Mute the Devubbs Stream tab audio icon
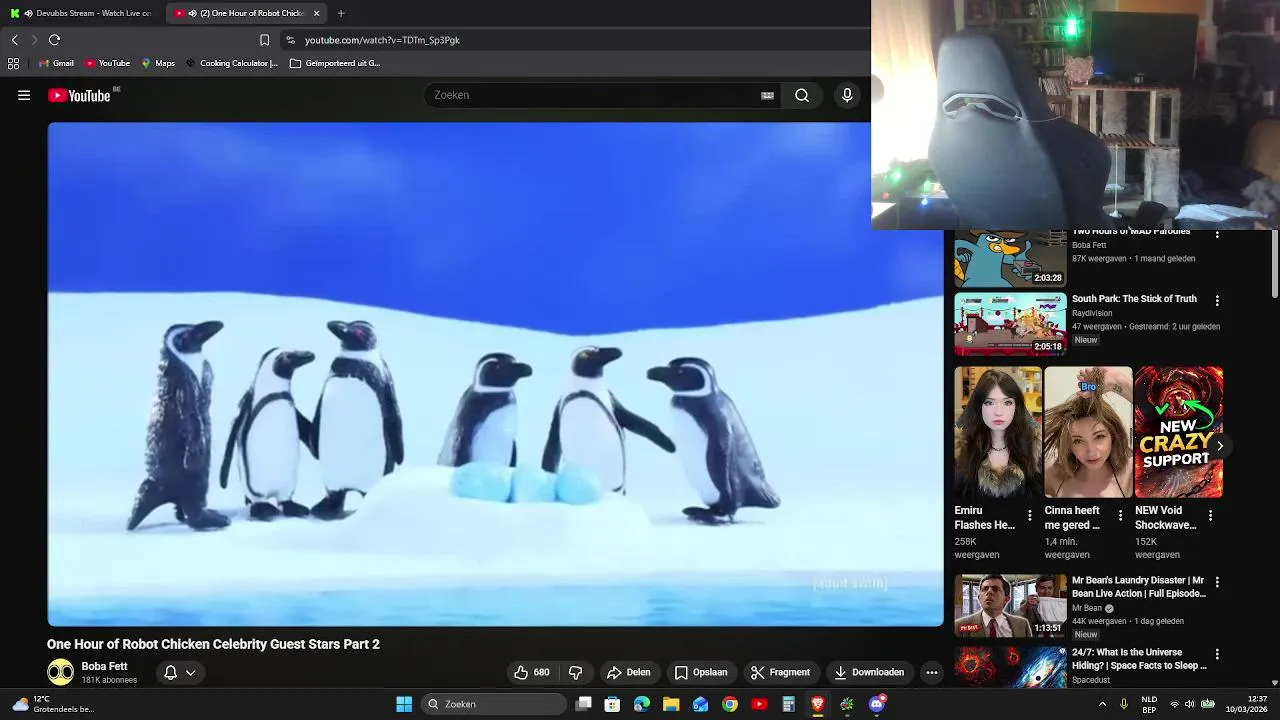The height and width of the screenshot is (720, 1280). click(x=28, y=13)
